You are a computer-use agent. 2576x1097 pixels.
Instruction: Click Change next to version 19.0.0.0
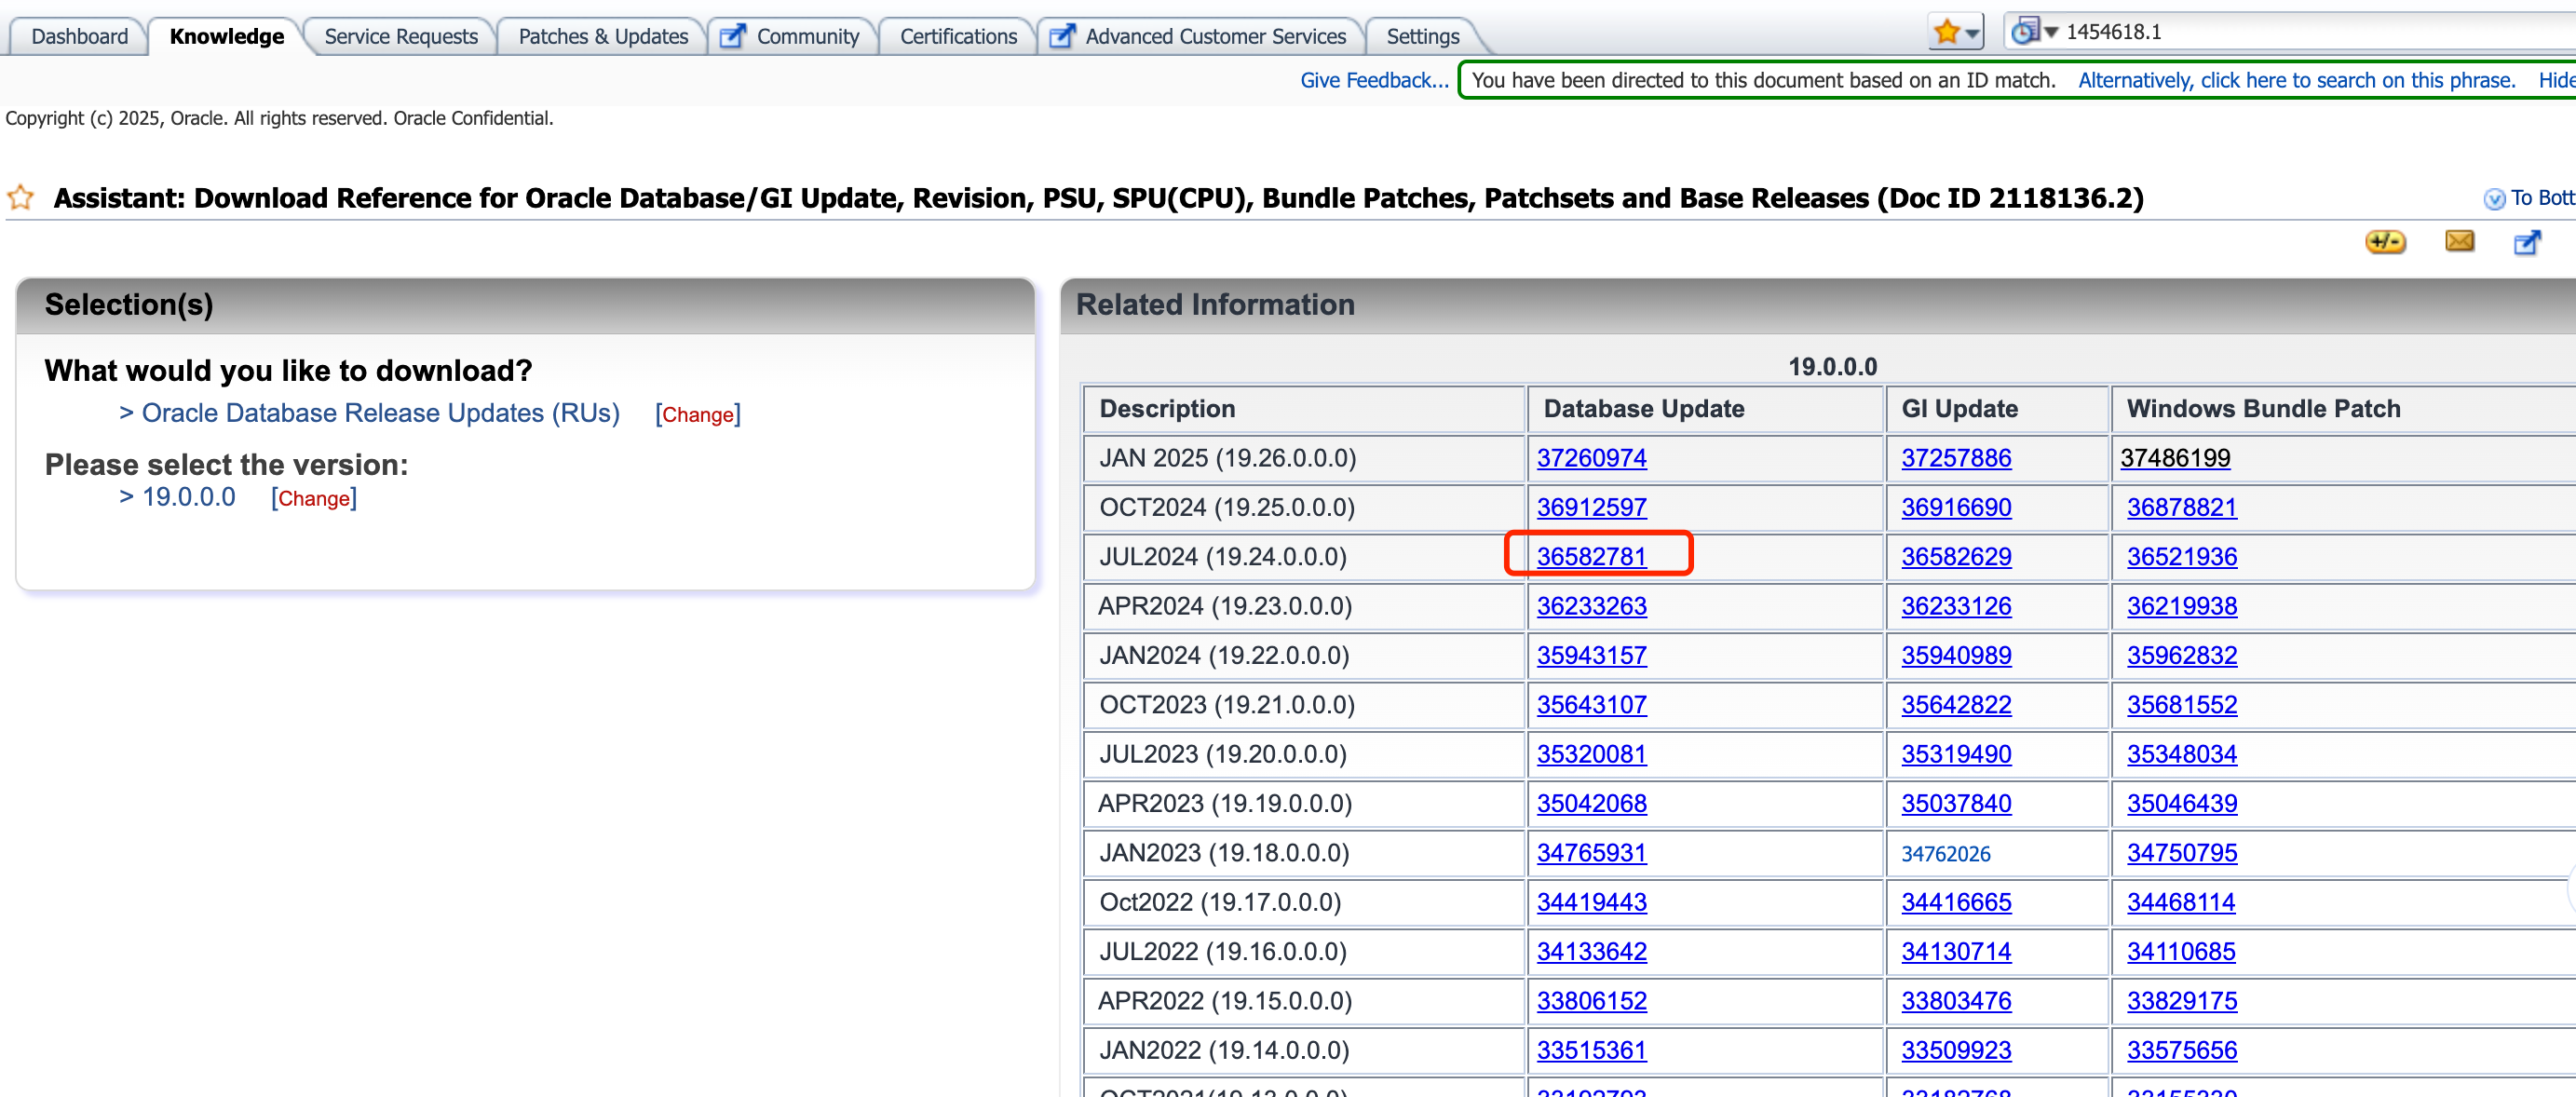click(x=314, y=498)
